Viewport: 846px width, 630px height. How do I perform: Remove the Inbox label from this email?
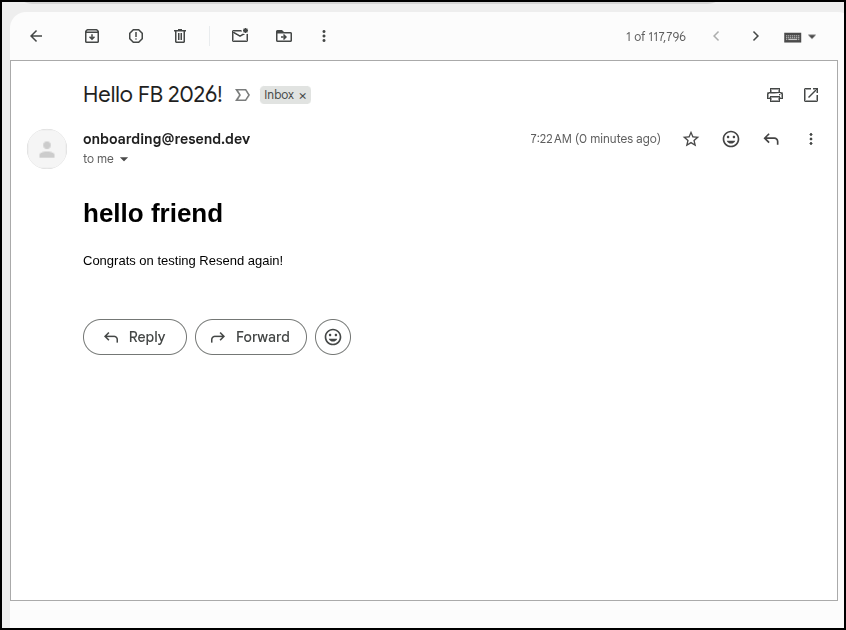pyautogui.click(x=303, y=95)
